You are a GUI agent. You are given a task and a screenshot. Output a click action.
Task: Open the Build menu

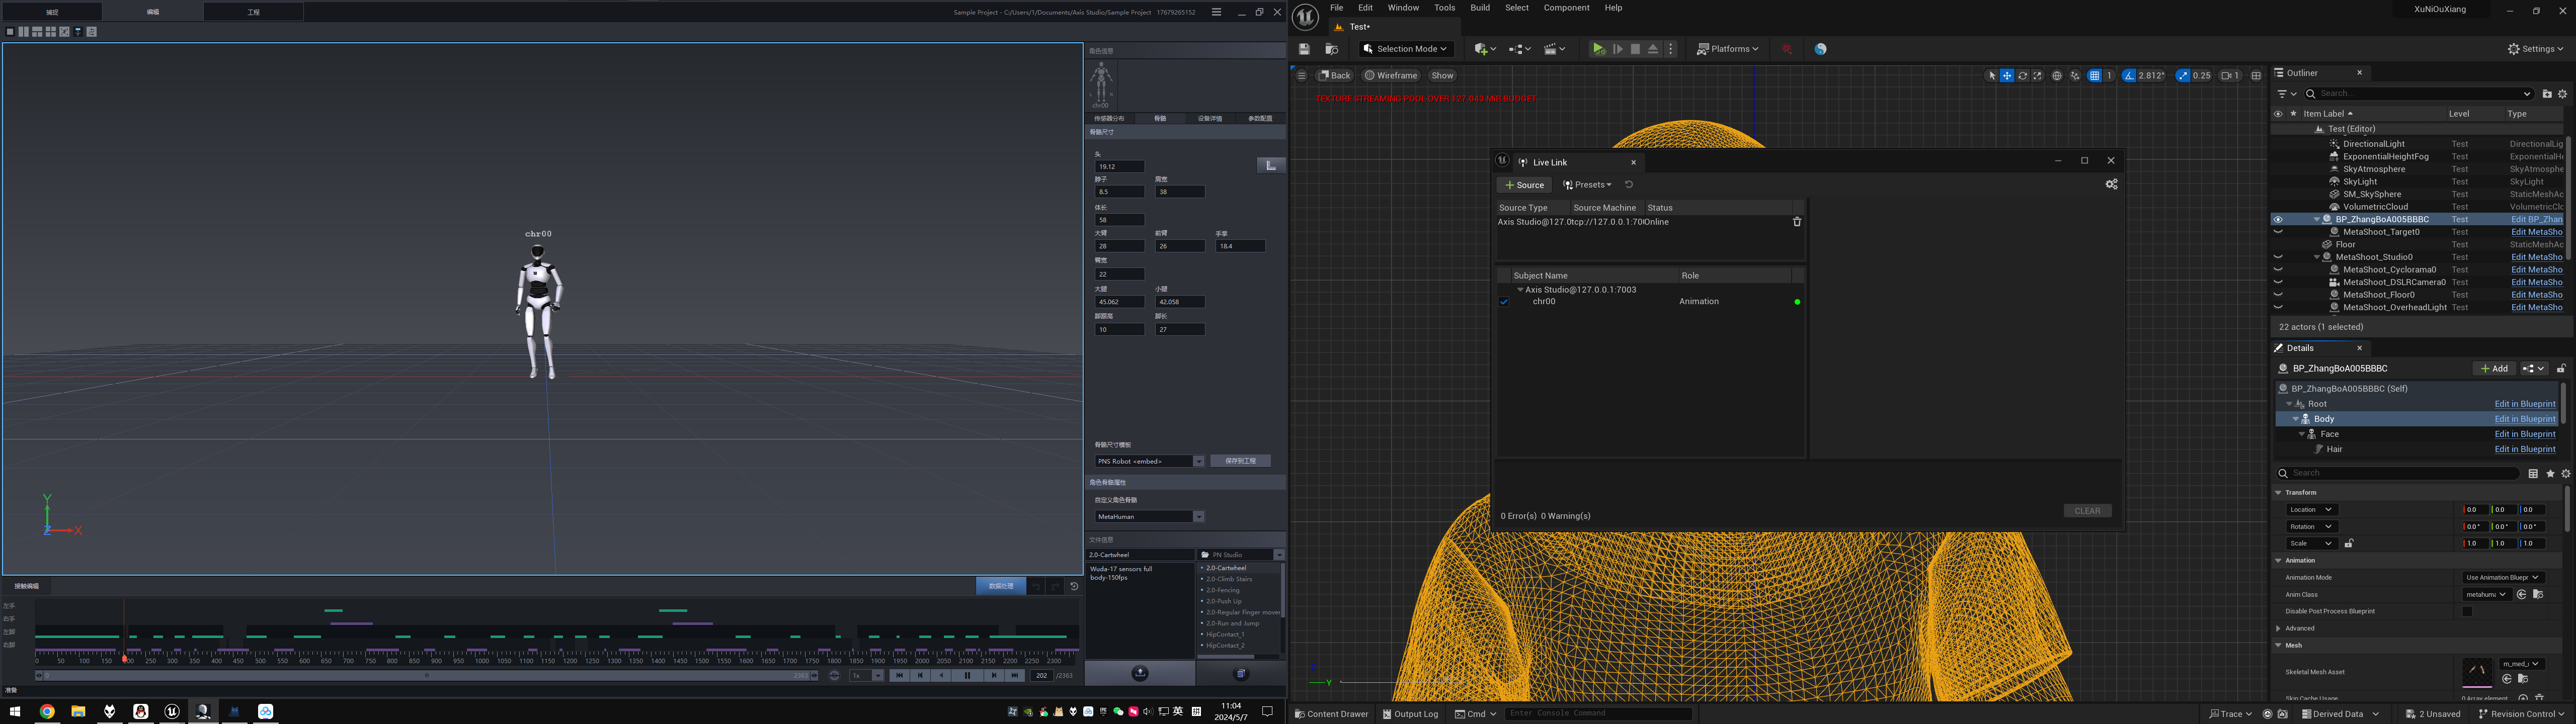point(1479,8)
